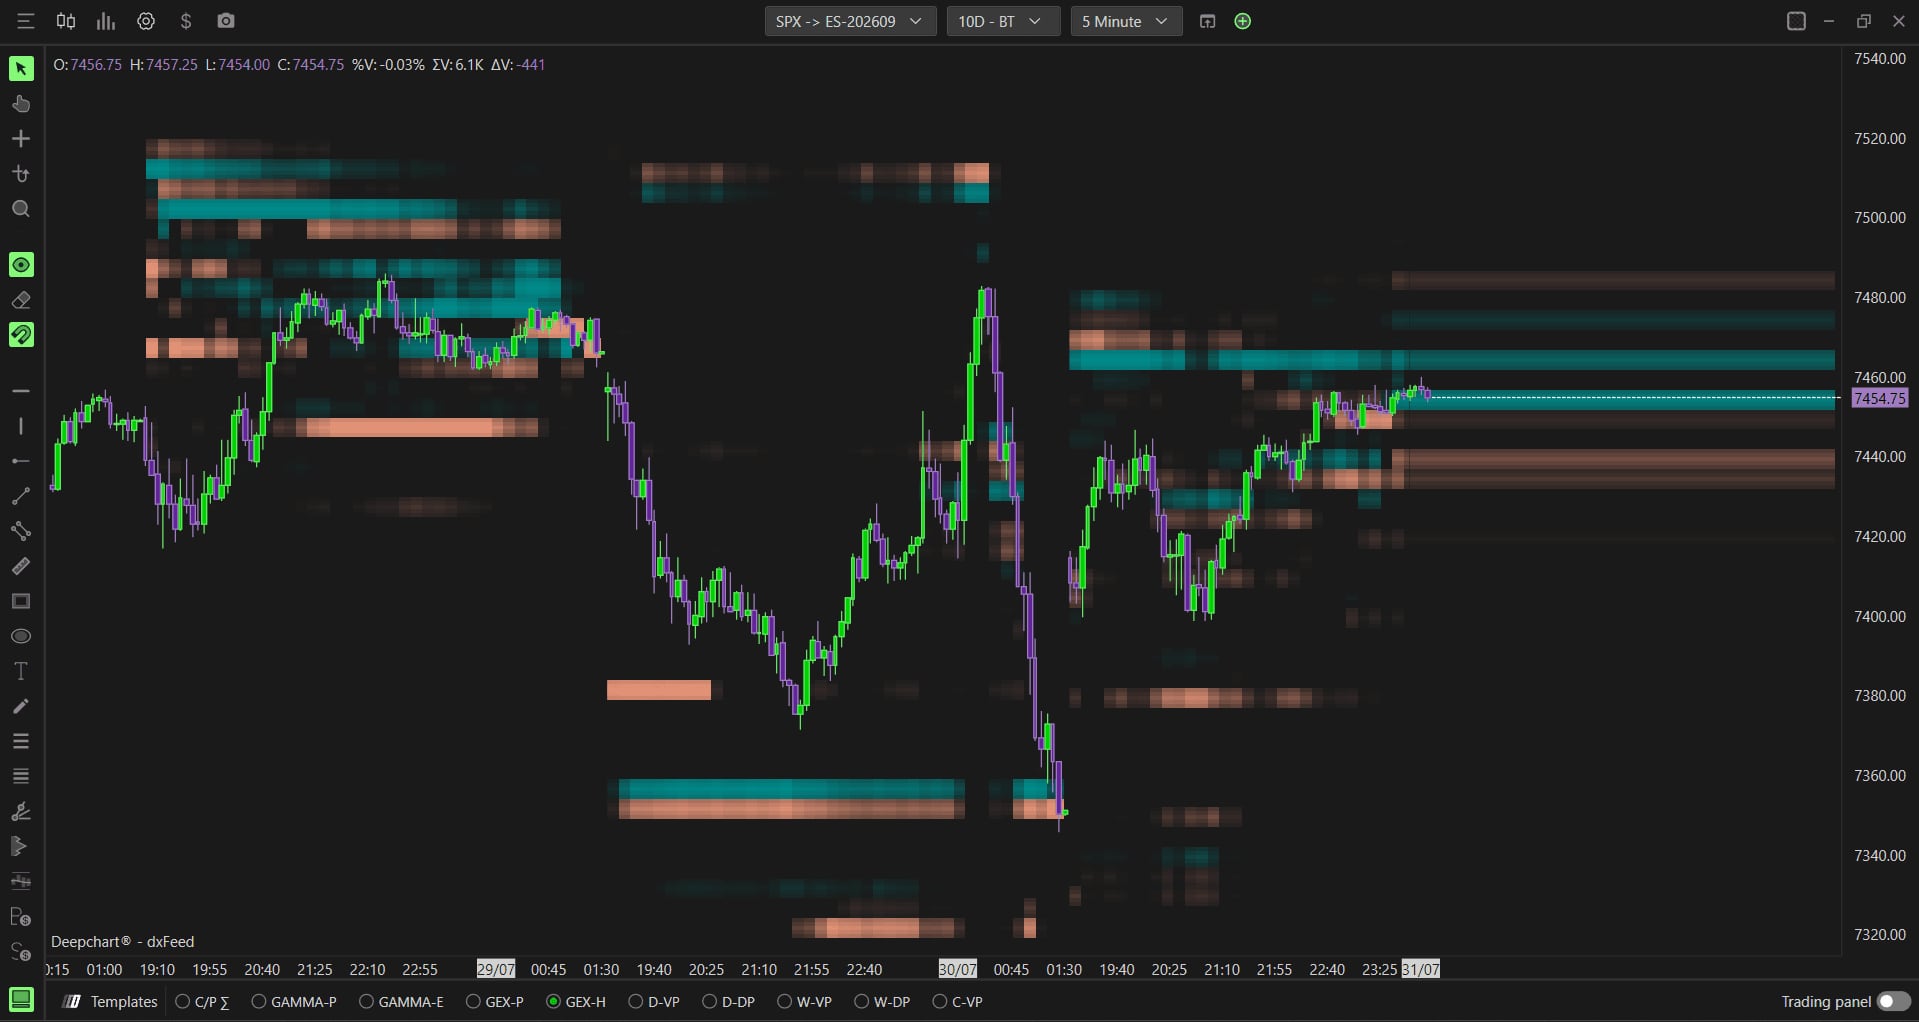Click the dollar sign icon
This screenshot has width=1919, height=1022.
pyautogui.click(x=186, y=21)
